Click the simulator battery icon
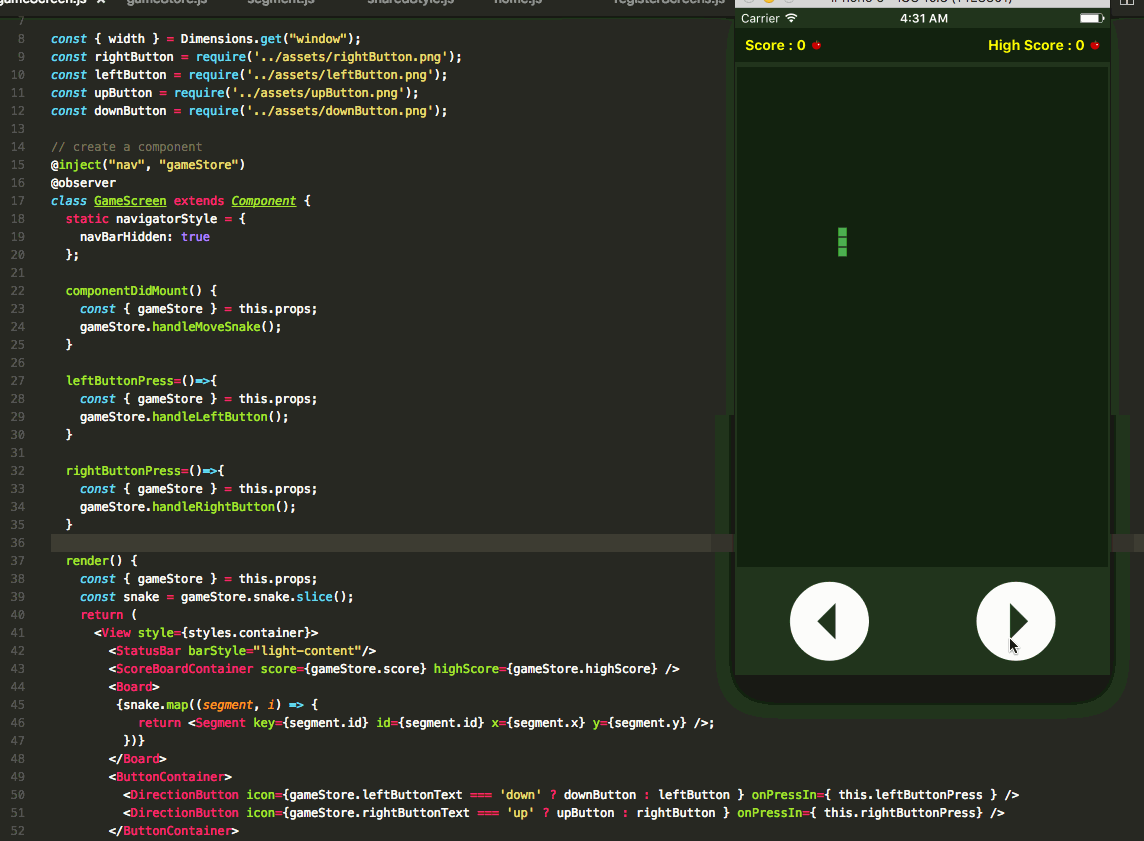1144x841 pixels. click(x=1091, y=18)
